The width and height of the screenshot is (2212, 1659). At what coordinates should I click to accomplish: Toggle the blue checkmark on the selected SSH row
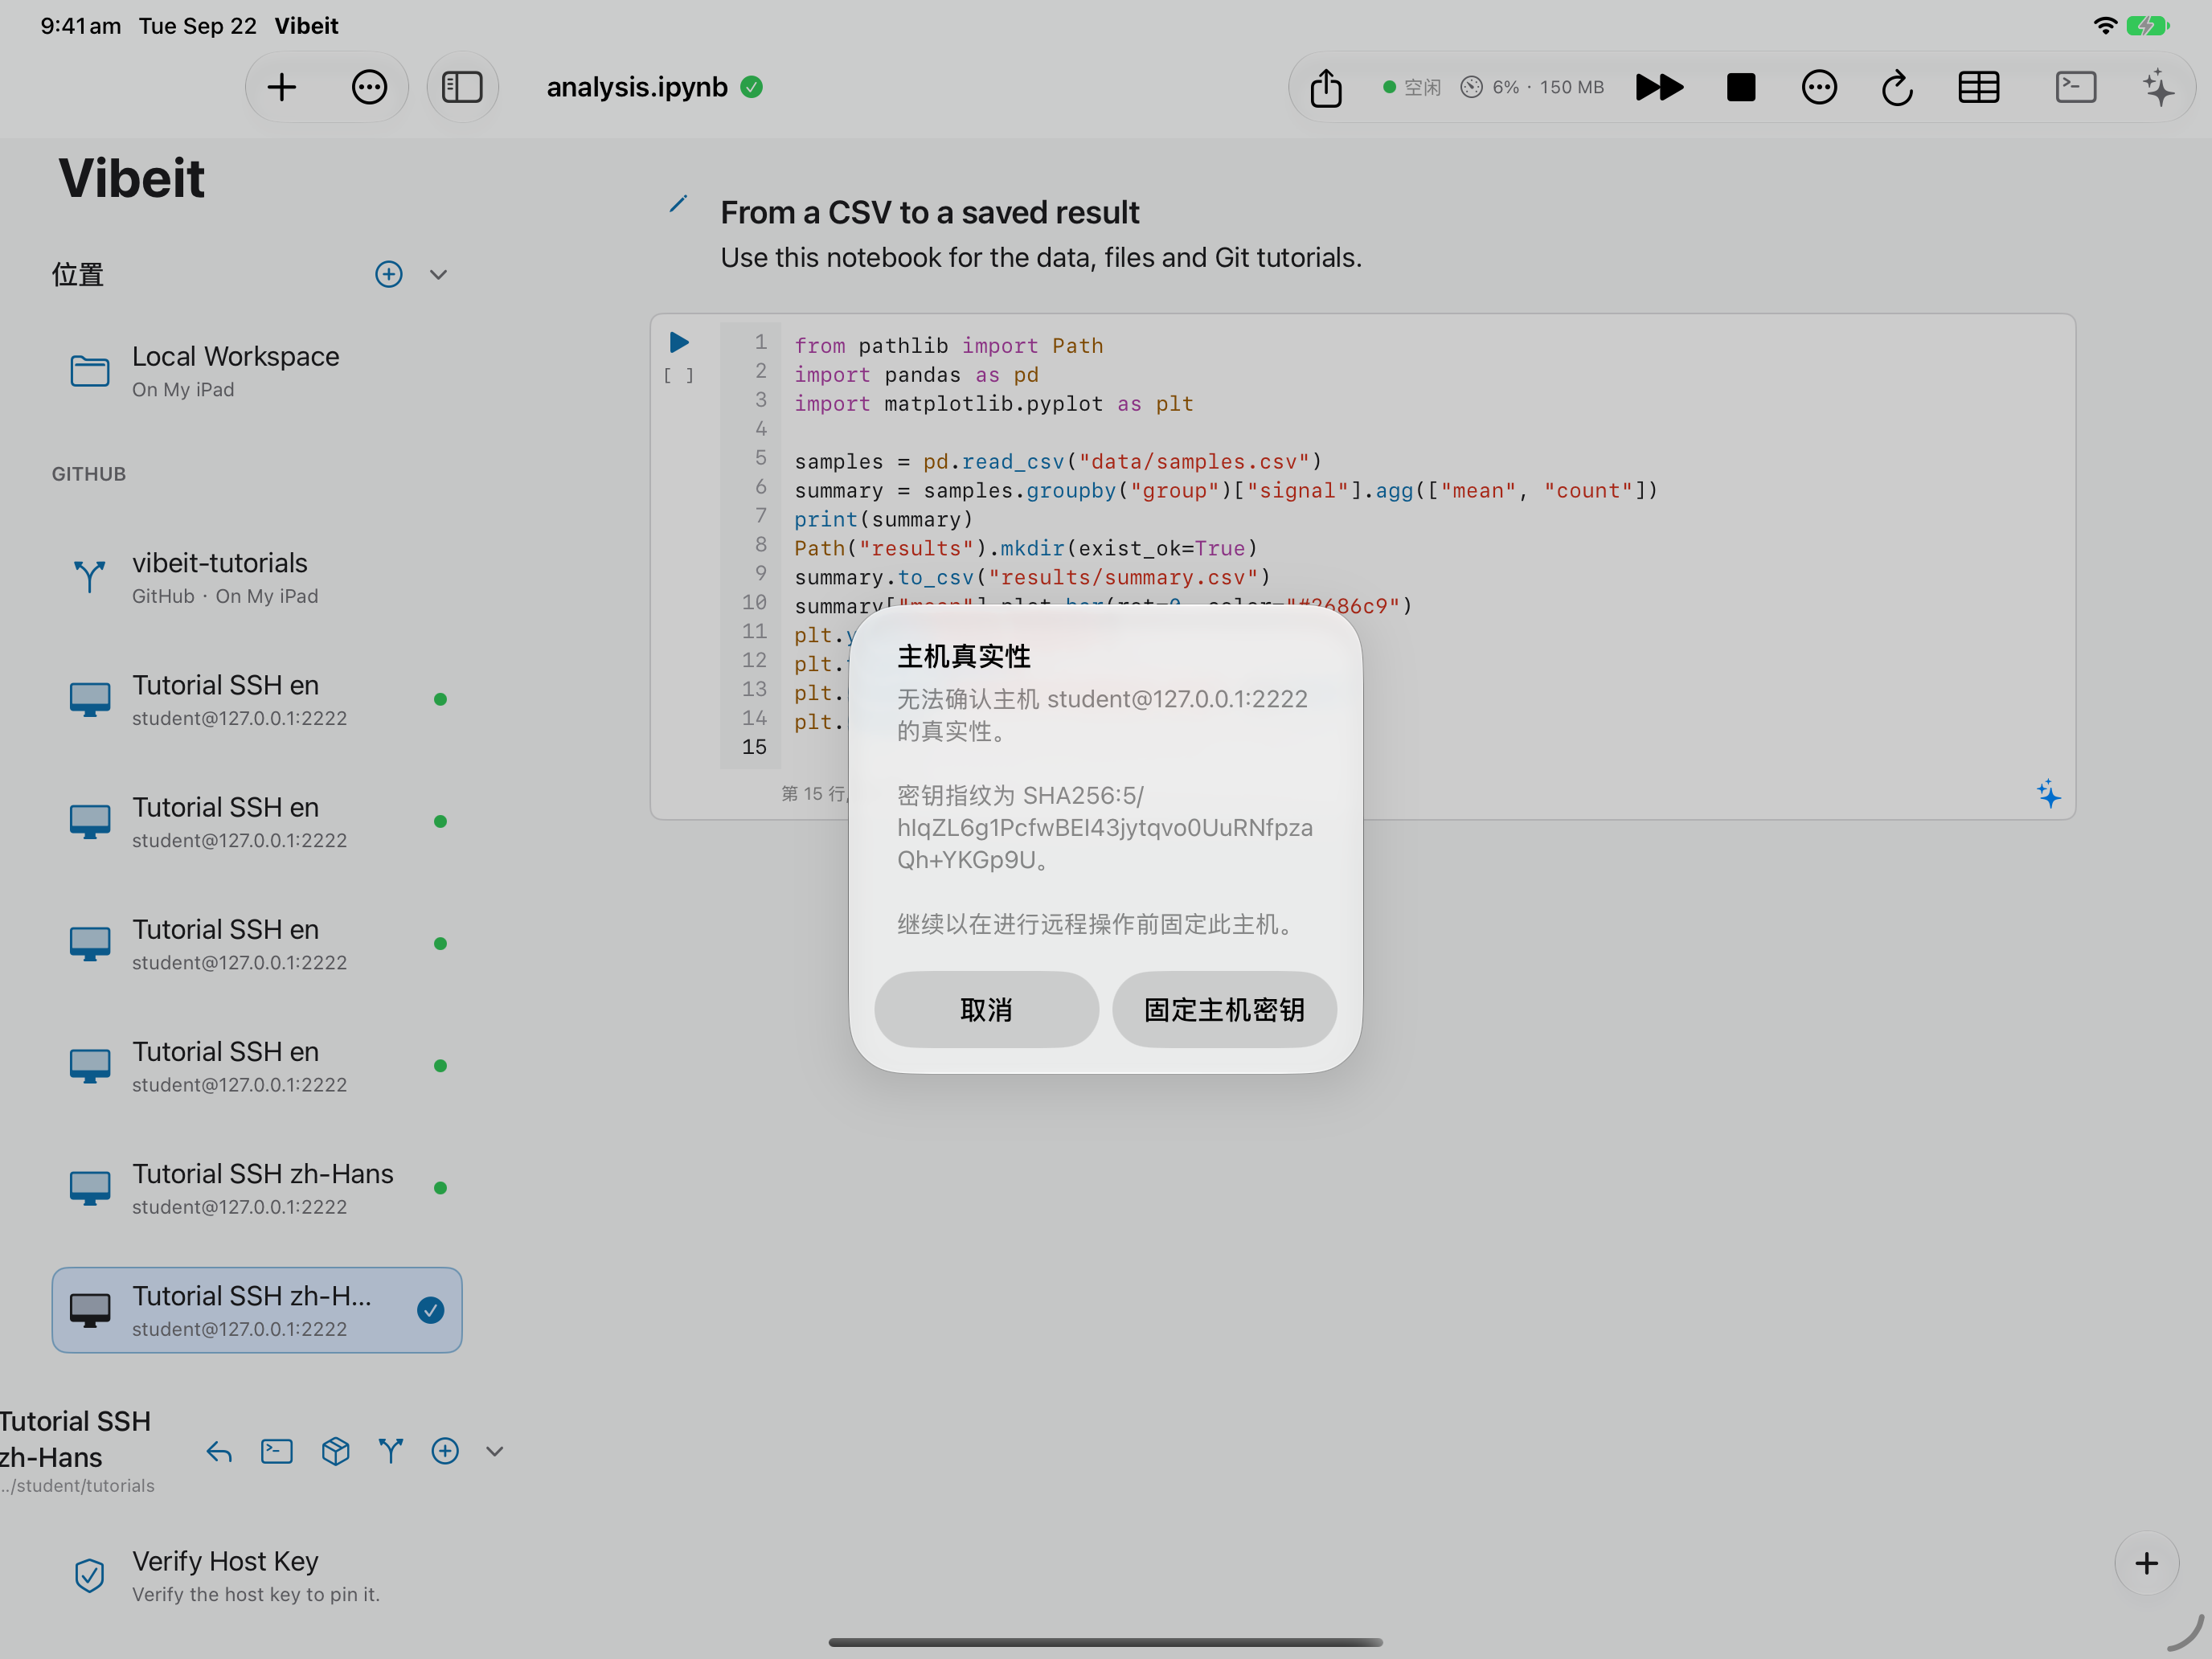pyautogui.click(x=431, y=1310)
